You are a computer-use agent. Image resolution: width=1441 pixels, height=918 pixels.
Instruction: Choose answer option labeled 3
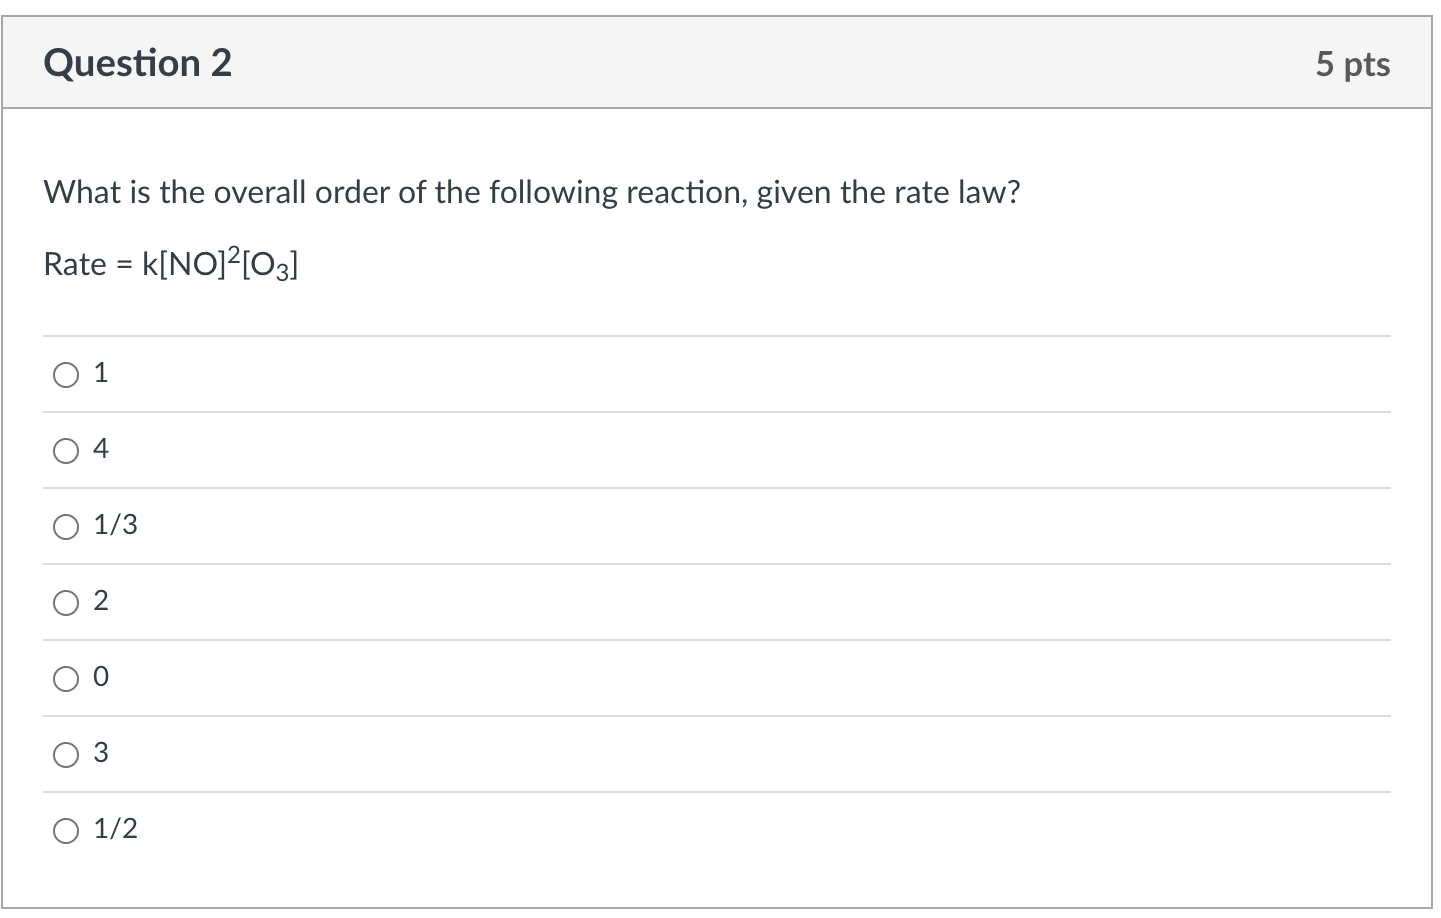[x=100, y=753]
